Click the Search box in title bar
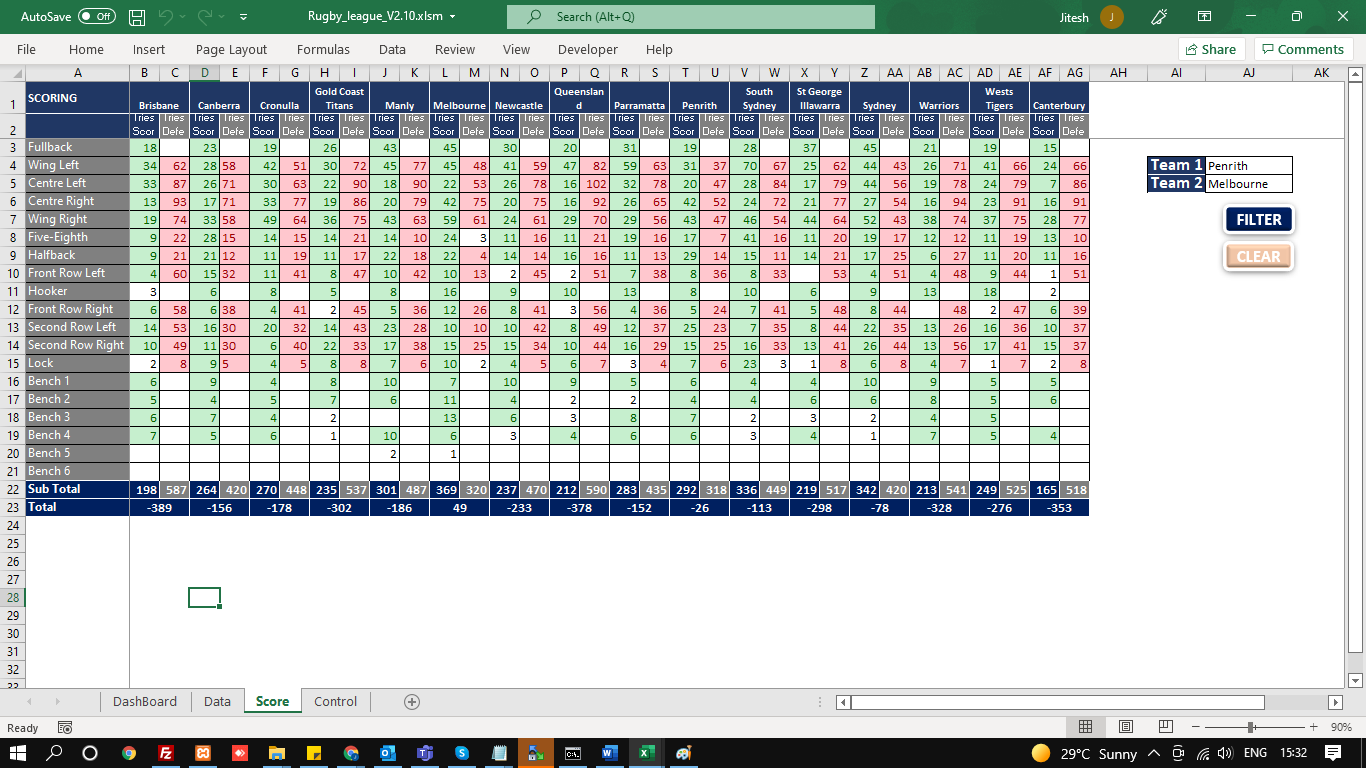This screenshot has height=768, width=1366. click(690, 17)
